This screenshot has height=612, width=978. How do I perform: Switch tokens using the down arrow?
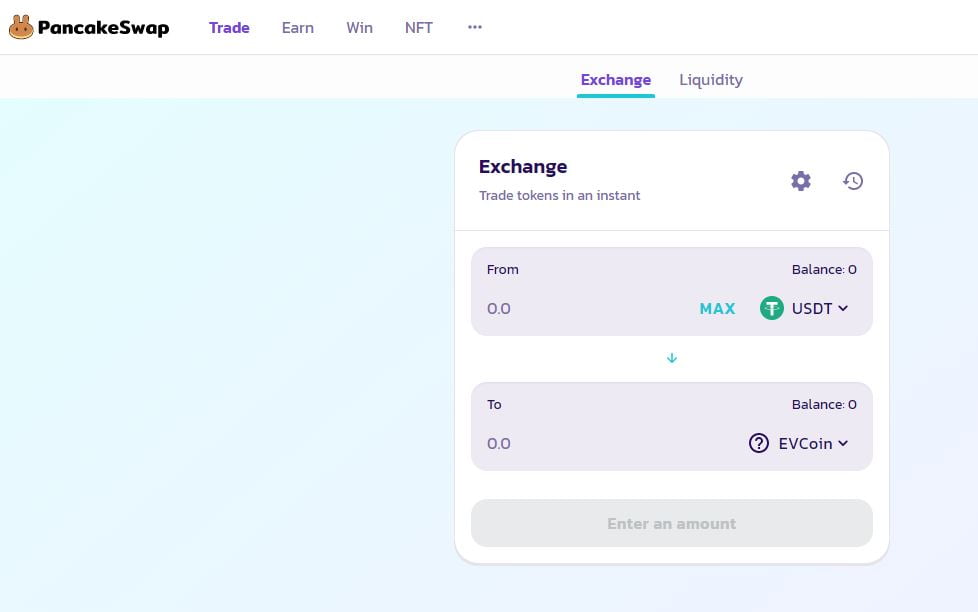coord(672,358)
